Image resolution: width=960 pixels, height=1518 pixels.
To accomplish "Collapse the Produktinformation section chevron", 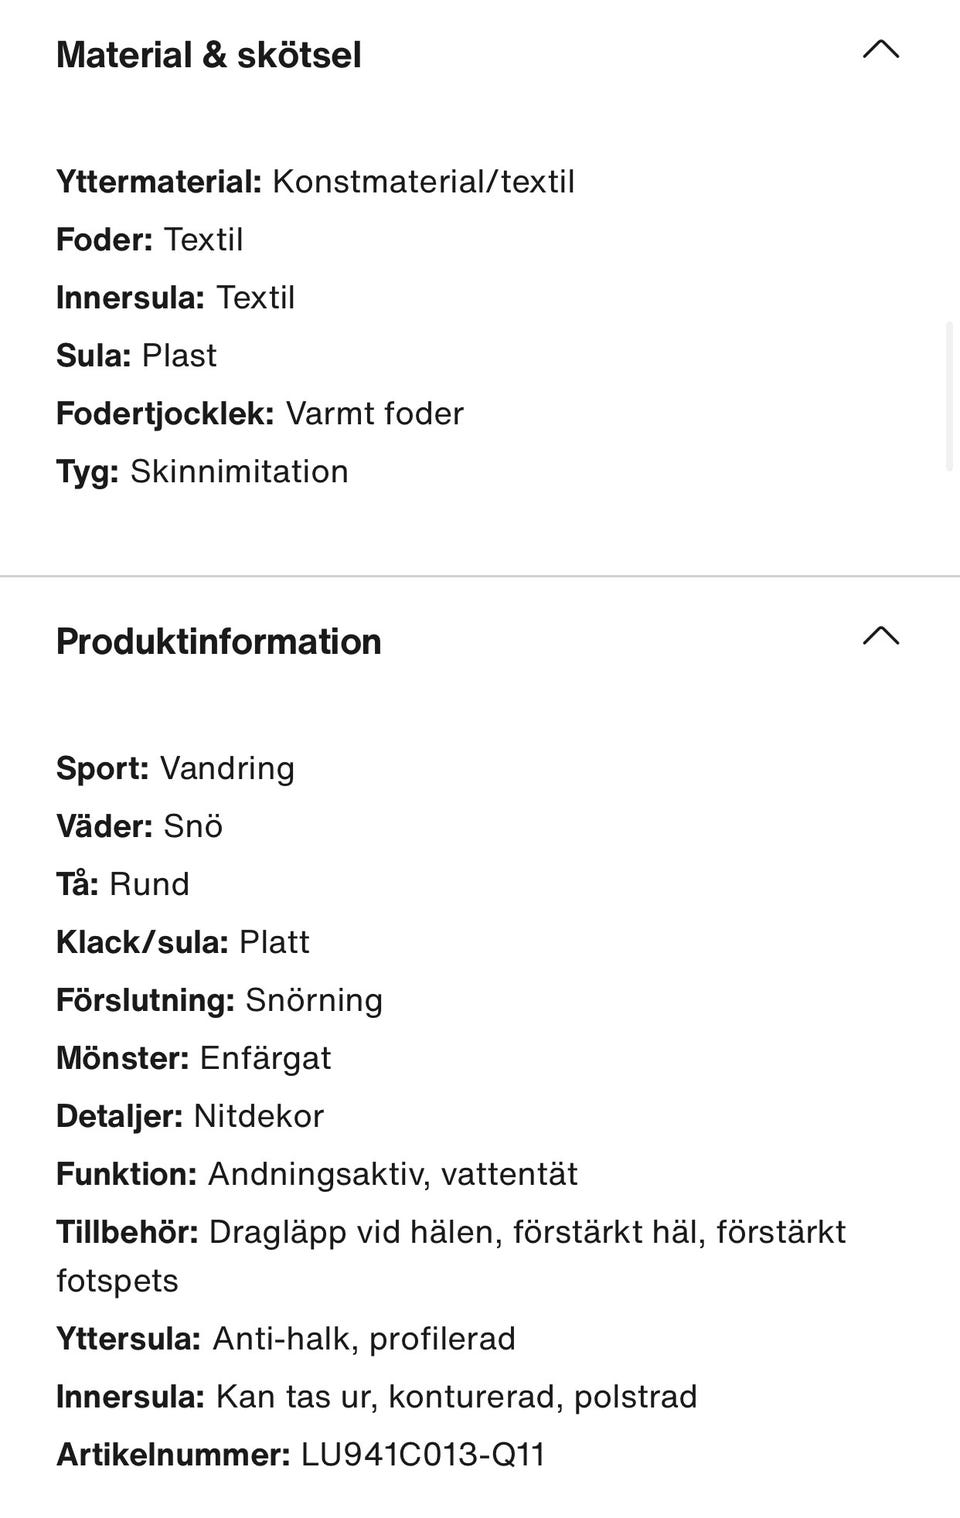I will (880, 636).
